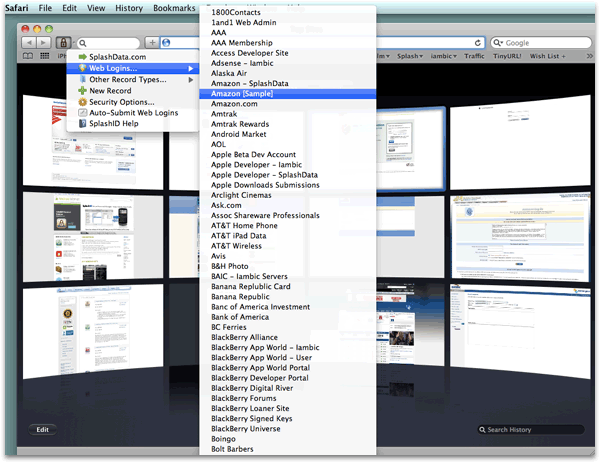The width and height of the screenshot is (600, 463).
Task: Open the TinyURL! bookmark
Action: 507,56
